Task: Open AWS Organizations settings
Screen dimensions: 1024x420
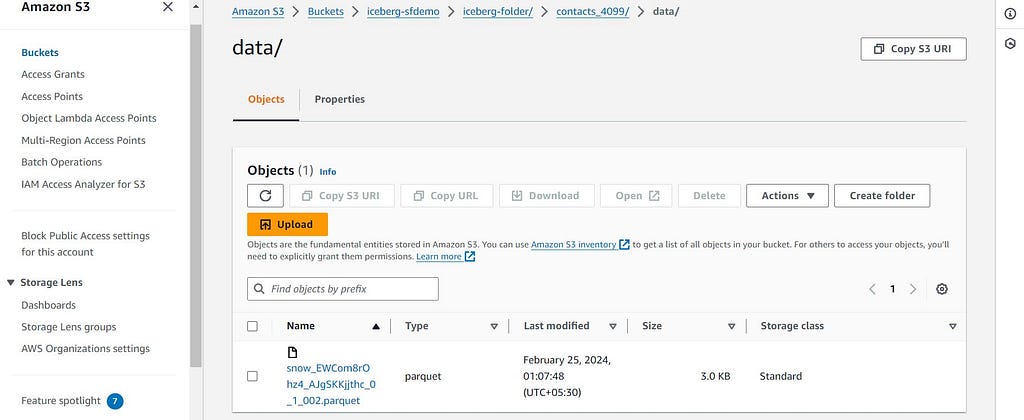Action: click(86, 349)
